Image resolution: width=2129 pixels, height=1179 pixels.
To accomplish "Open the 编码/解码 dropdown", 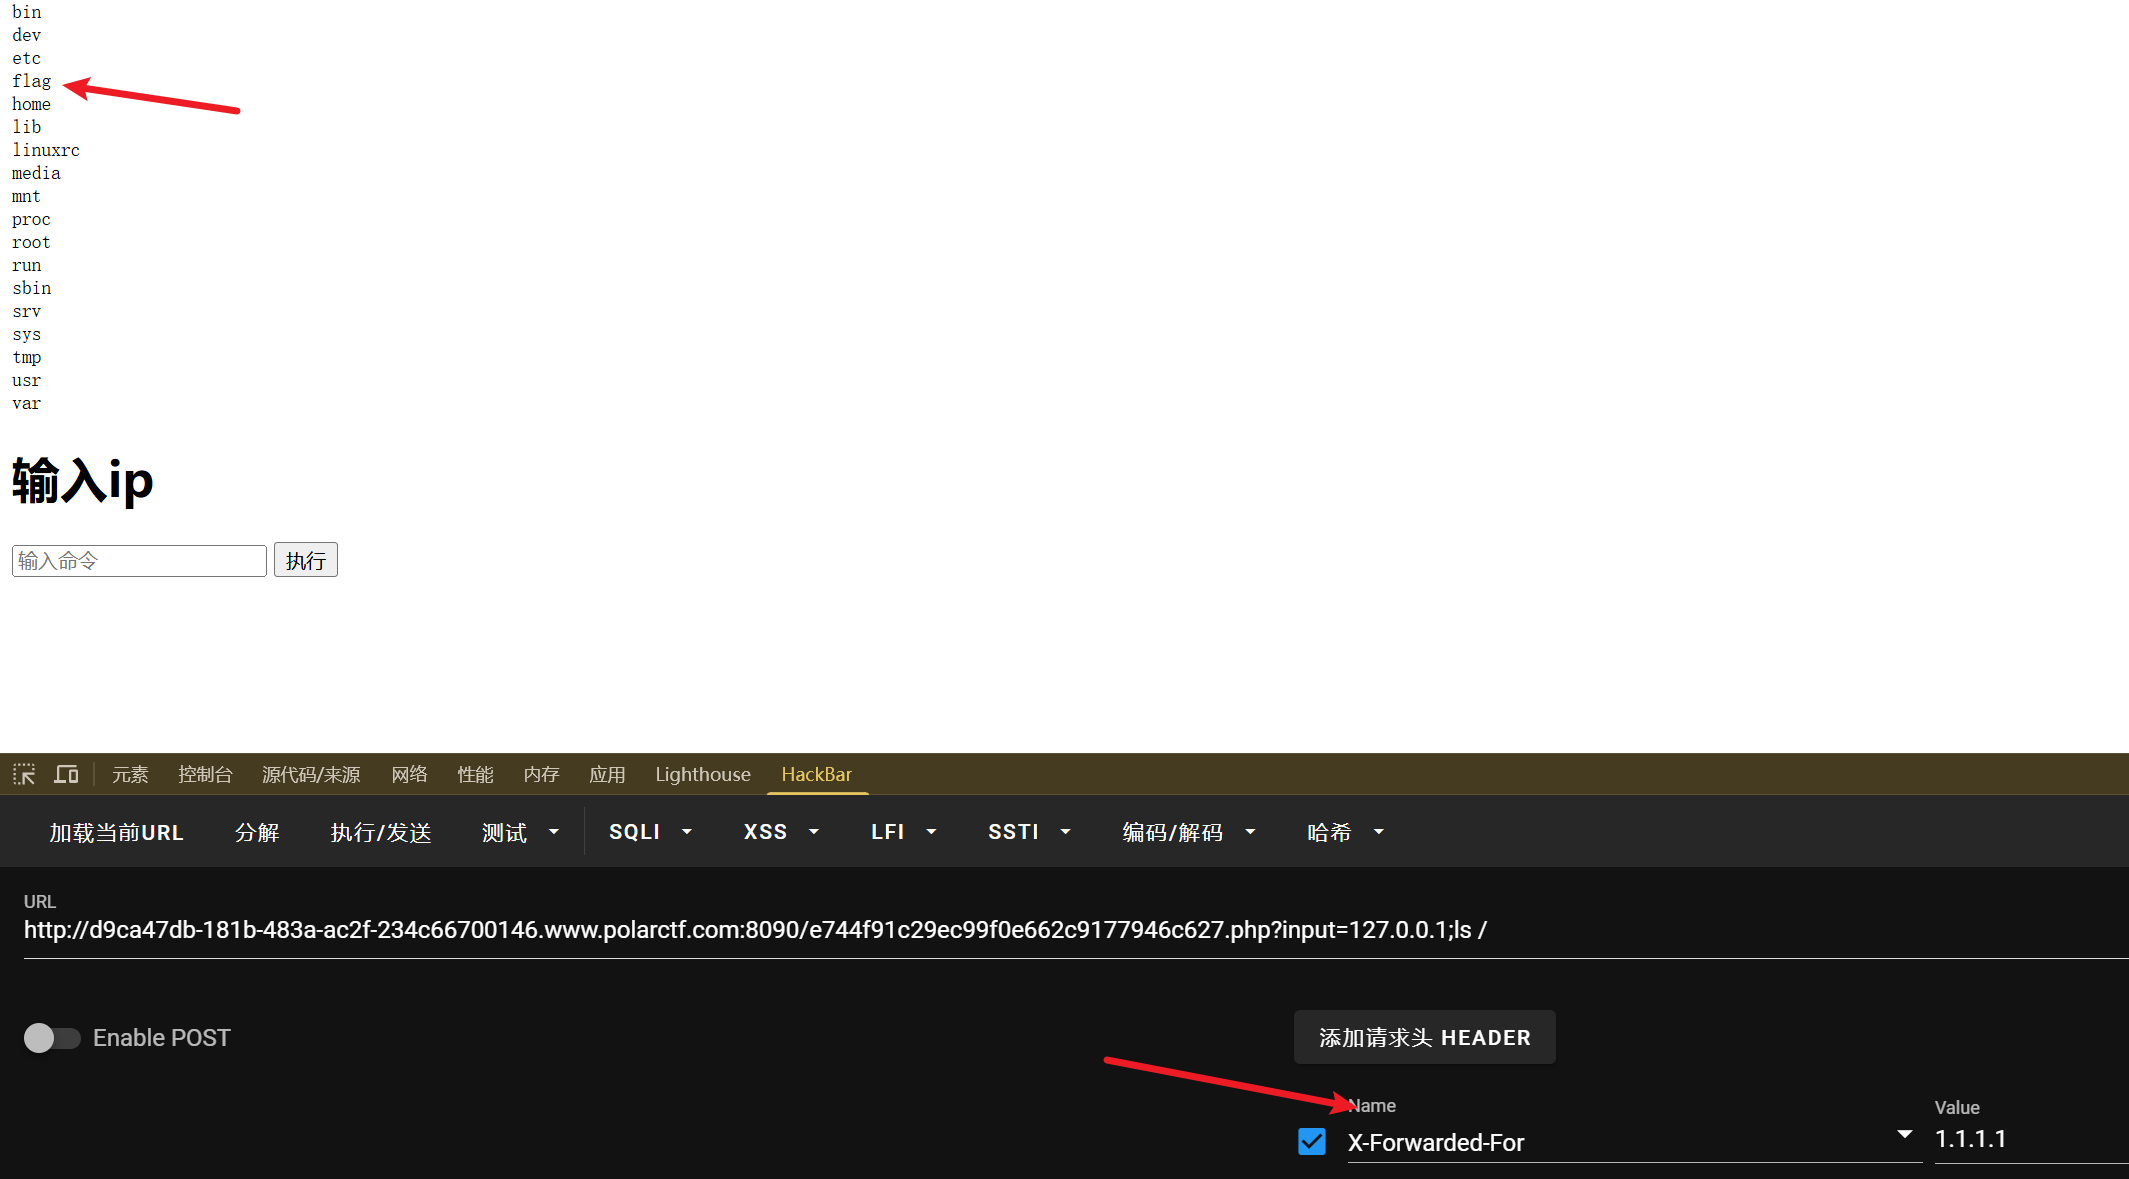I will [1250, 831].
